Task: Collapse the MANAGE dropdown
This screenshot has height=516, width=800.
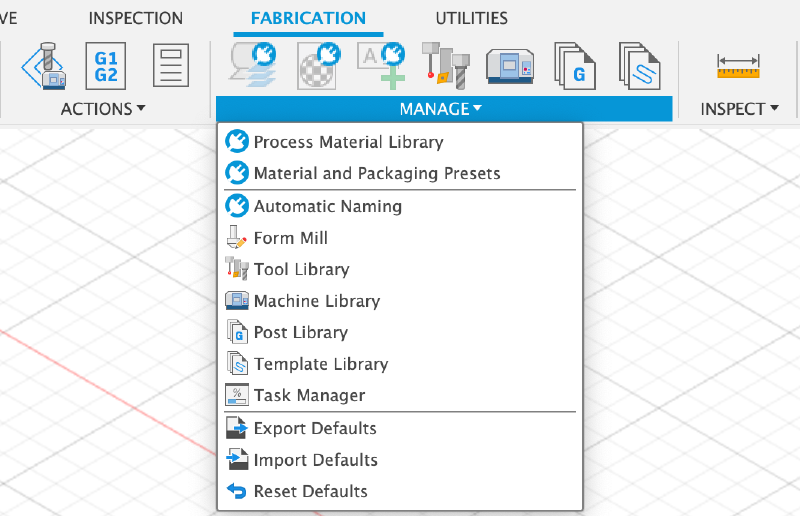Action: click(444, 108)
